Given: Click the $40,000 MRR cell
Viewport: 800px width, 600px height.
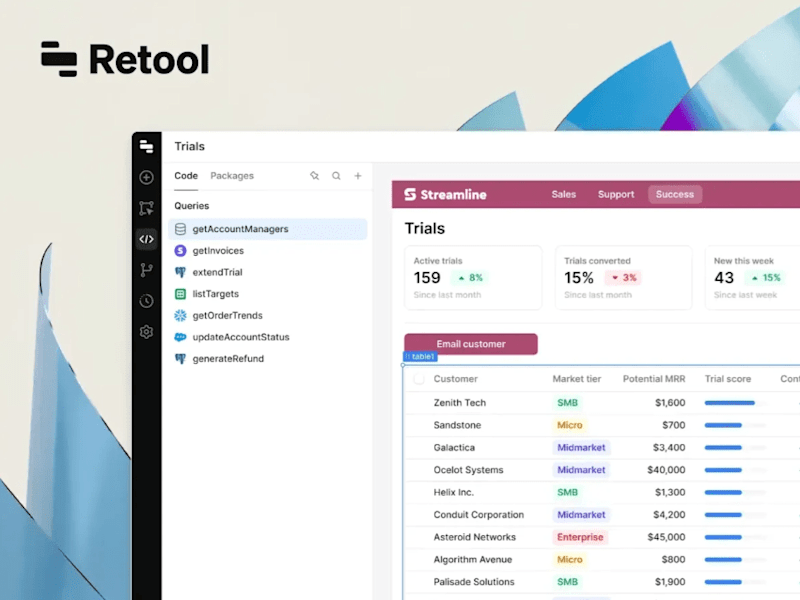Looking at the screenshot, I should 666,470.
